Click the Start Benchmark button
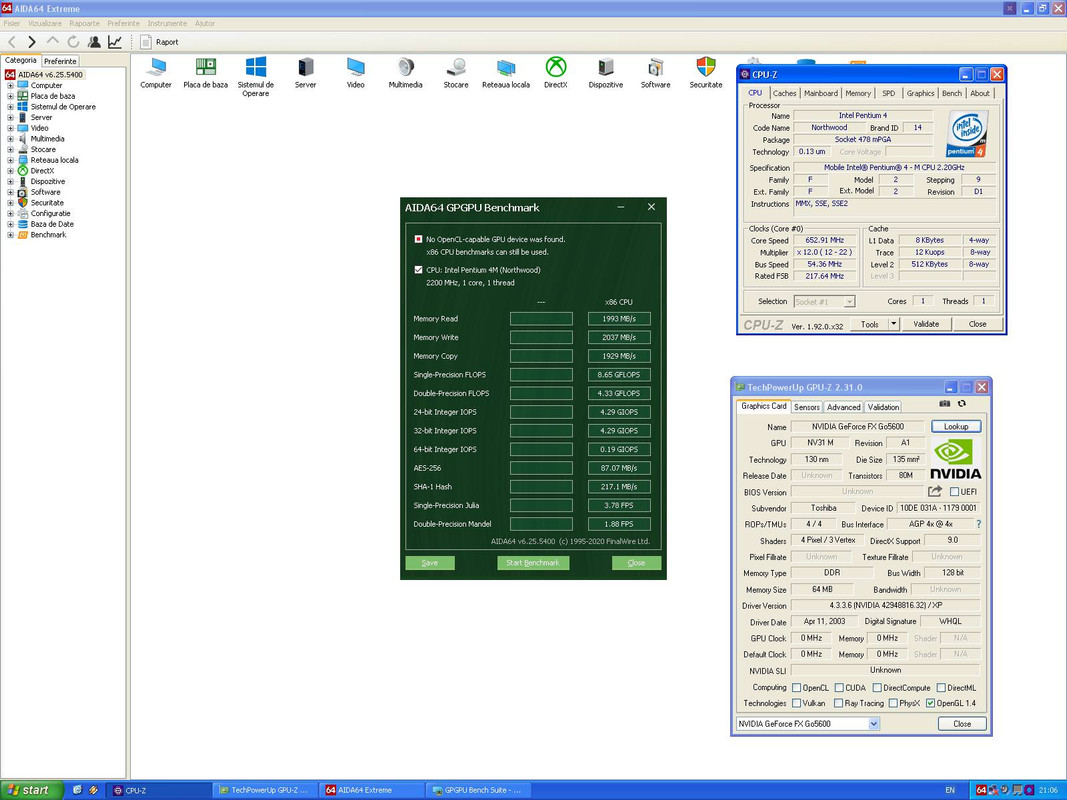1067x800 pixels. coord(533,563)
